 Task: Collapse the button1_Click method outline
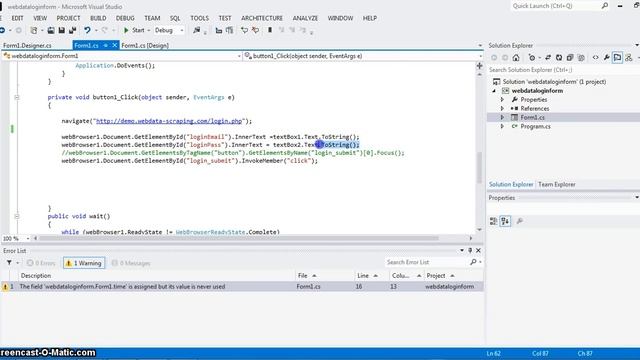17,97
